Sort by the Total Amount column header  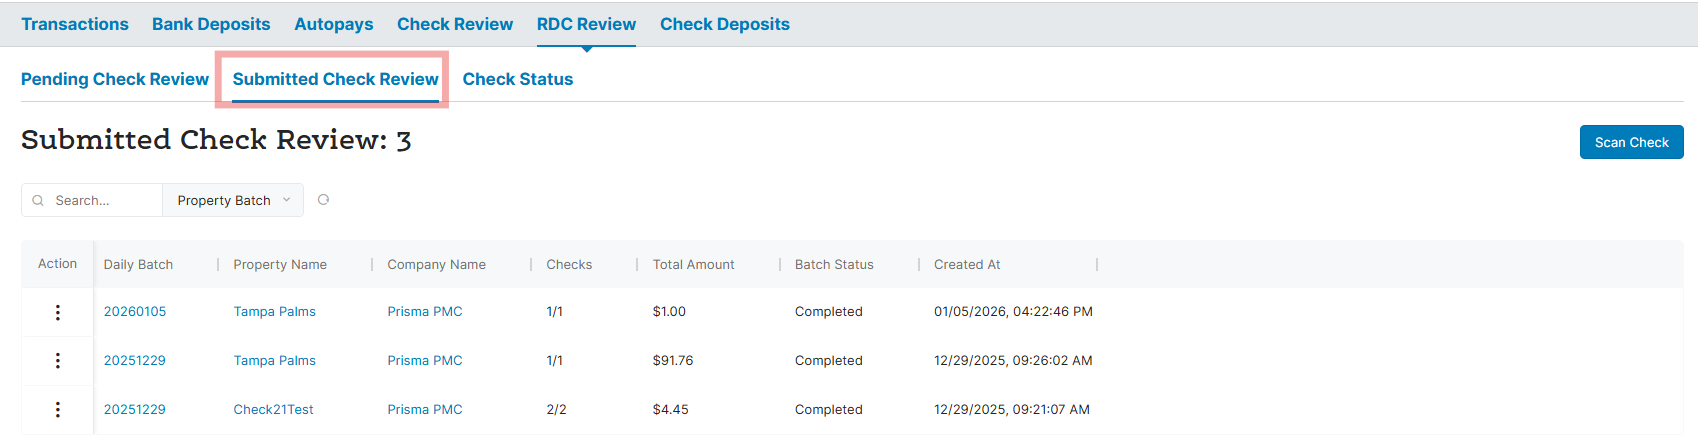pos(693,265)
